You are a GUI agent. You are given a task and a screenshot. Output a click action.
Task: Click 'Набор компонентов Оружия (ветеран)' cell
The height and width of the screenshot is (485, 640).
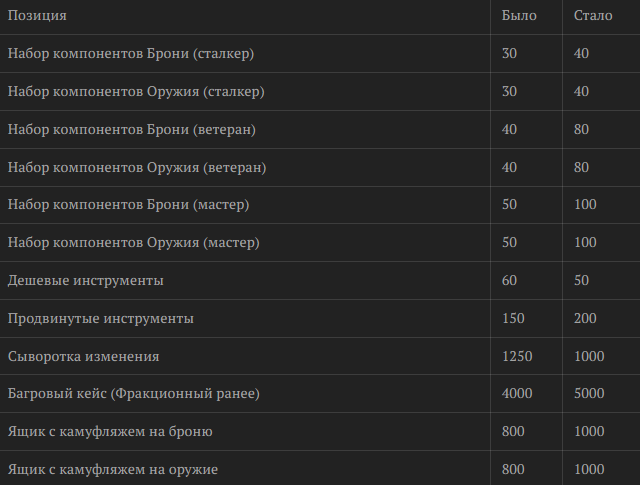point(137,167)
